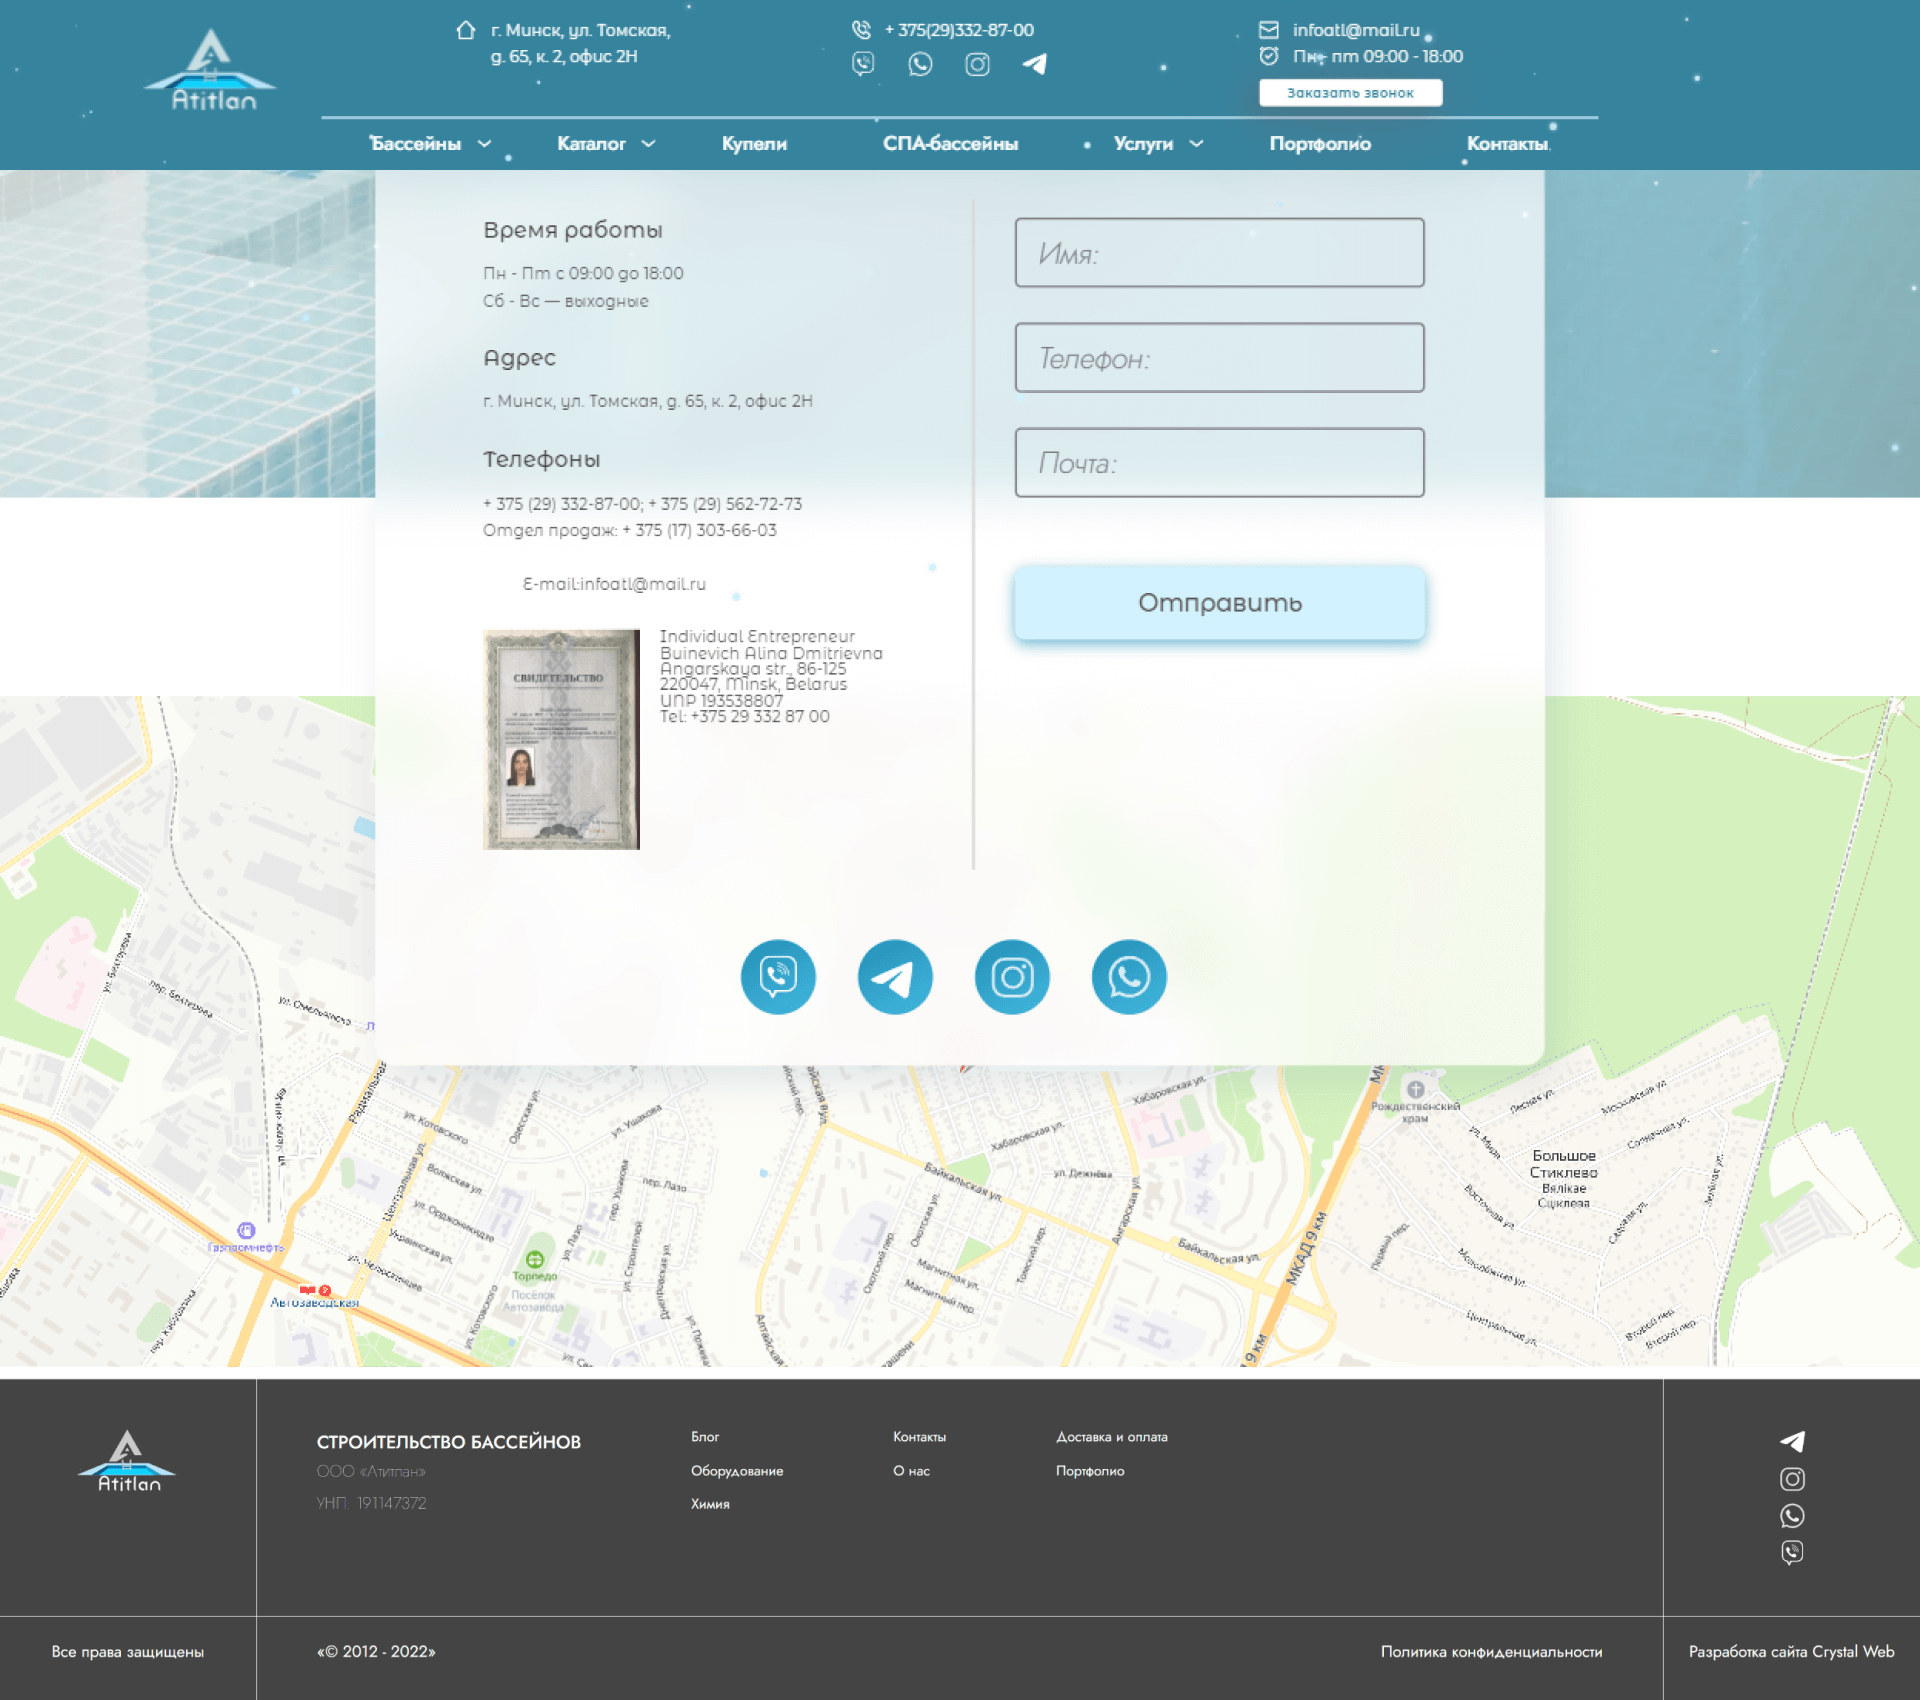Expand the Услуги dropdown menu
Viewport: 1920px width, 1700px height.
[x=1158, y=144]
